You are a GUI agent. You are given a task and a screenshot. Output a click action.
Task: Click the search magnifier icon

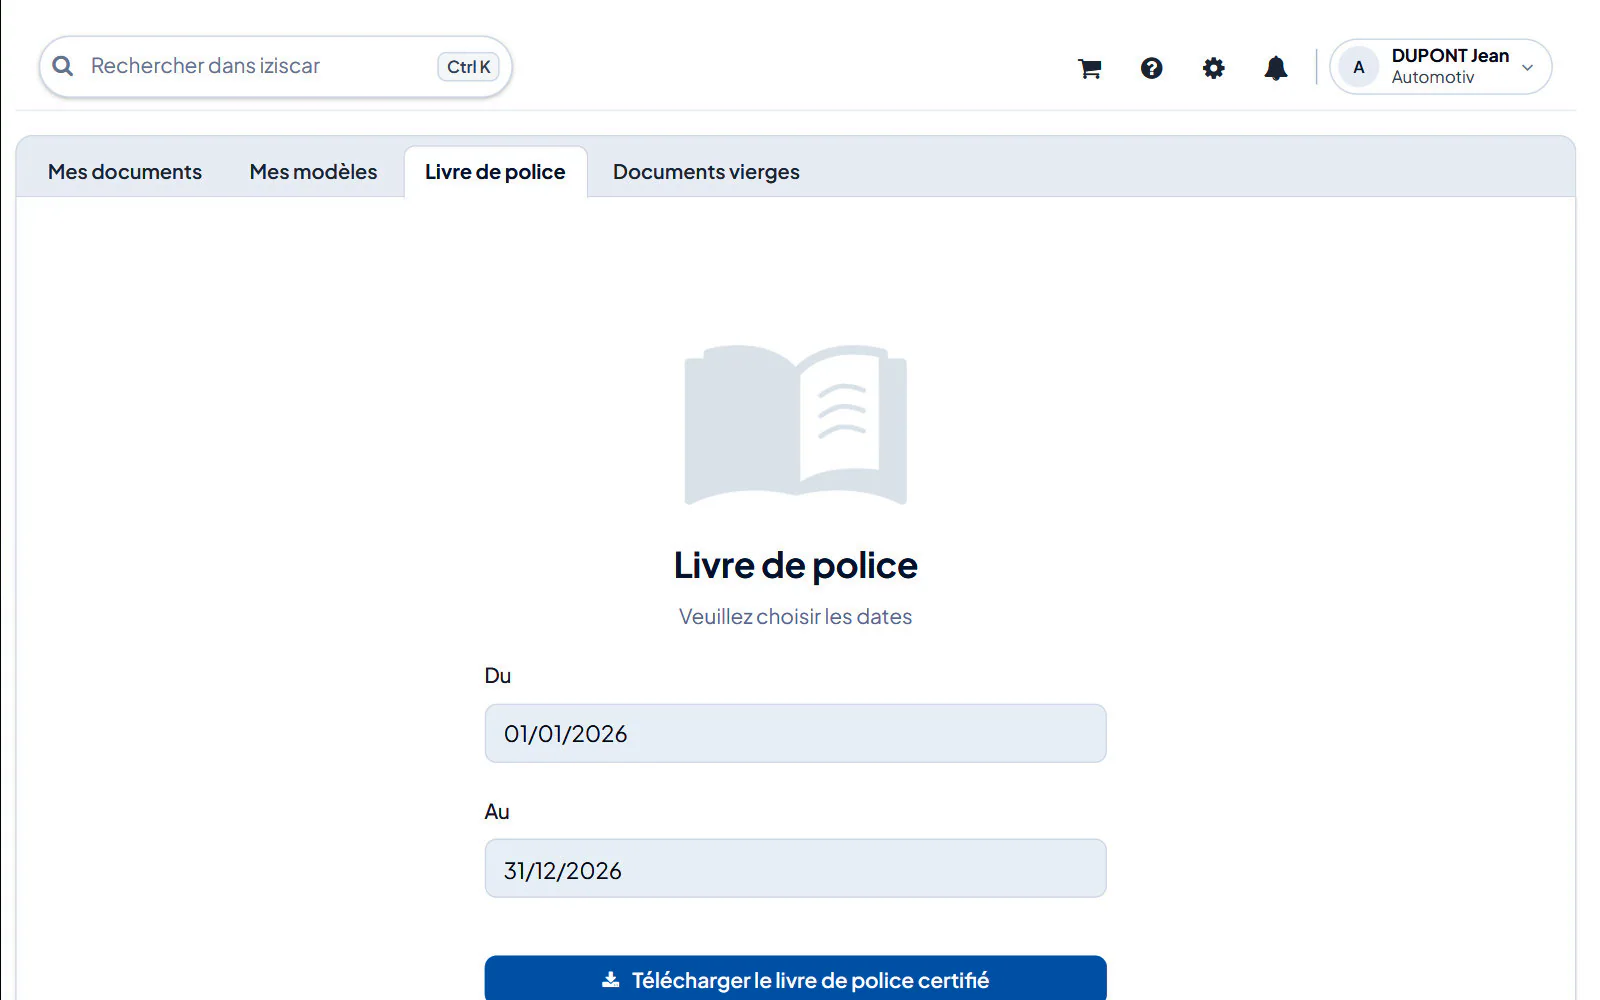(63, 66)
